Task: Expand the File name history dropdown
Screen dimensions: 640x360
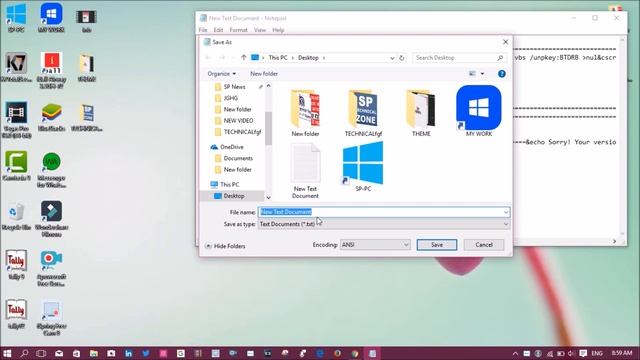Action: [506, 212]
